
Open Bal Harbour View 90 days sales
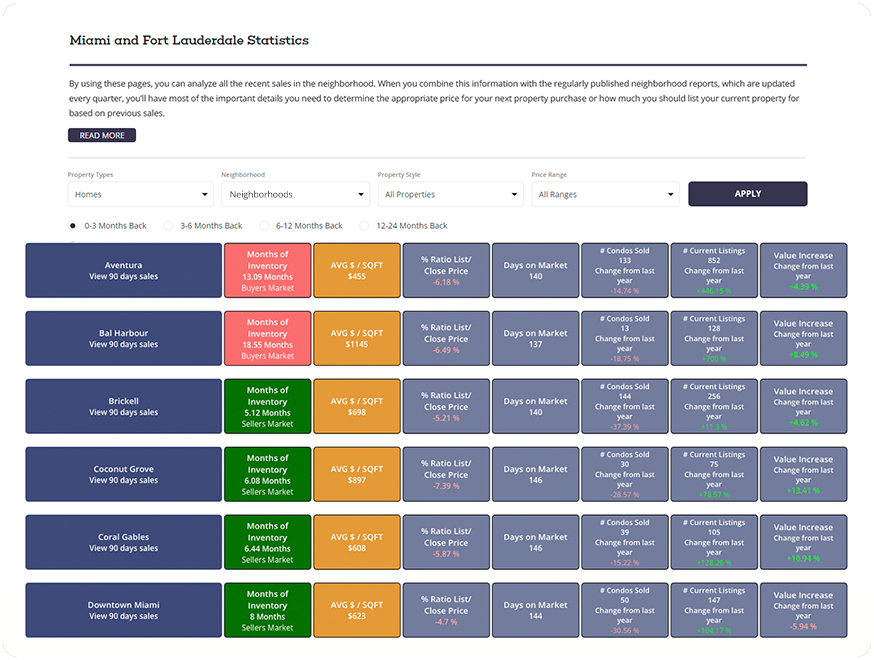click(124, 338)
